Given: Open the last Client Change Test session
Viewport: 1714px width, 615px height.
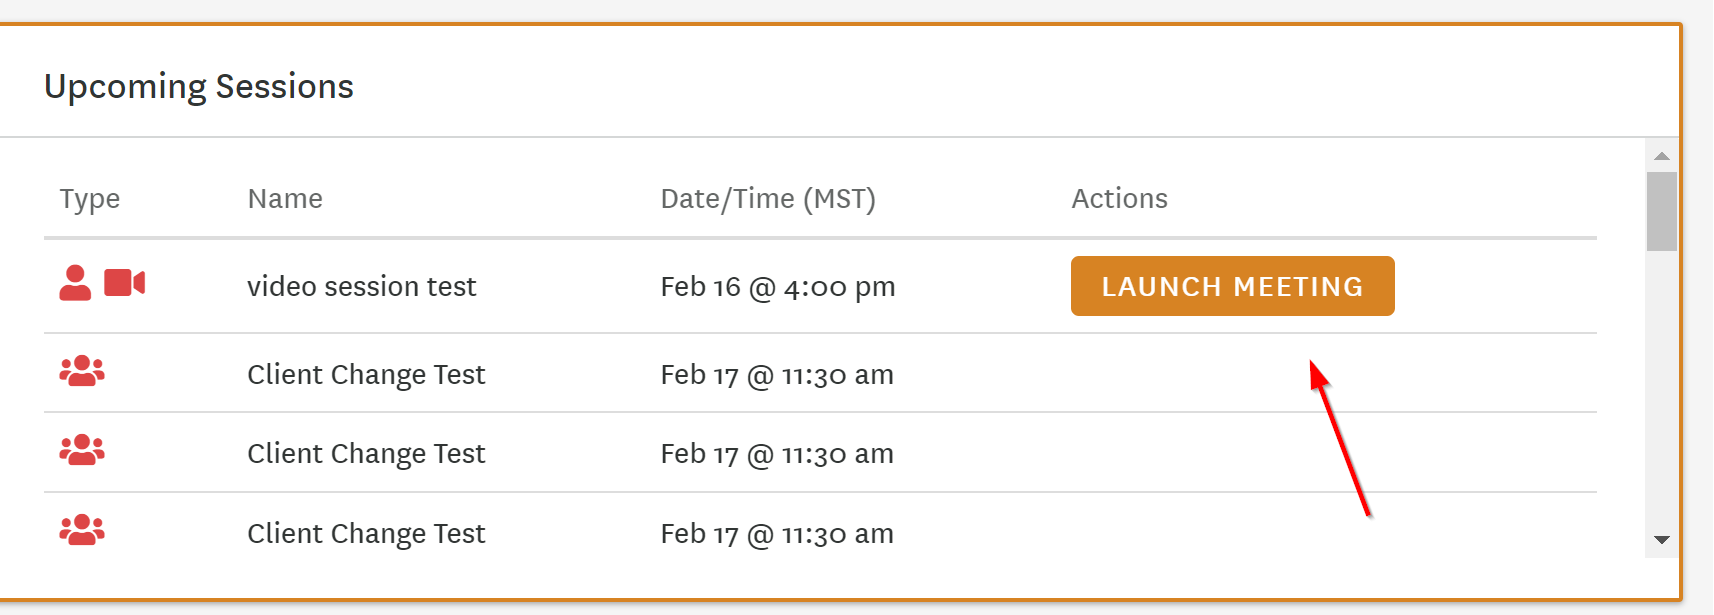Looking at the screenshot, I should point(366,534).
